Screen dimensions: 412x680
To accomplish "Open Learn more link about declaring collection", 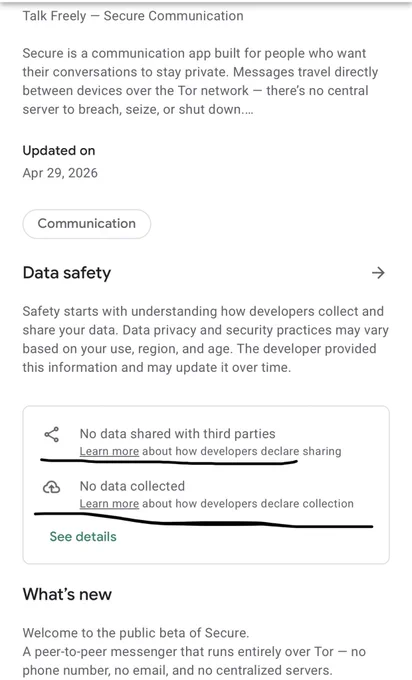I will (x=109, y=504).
